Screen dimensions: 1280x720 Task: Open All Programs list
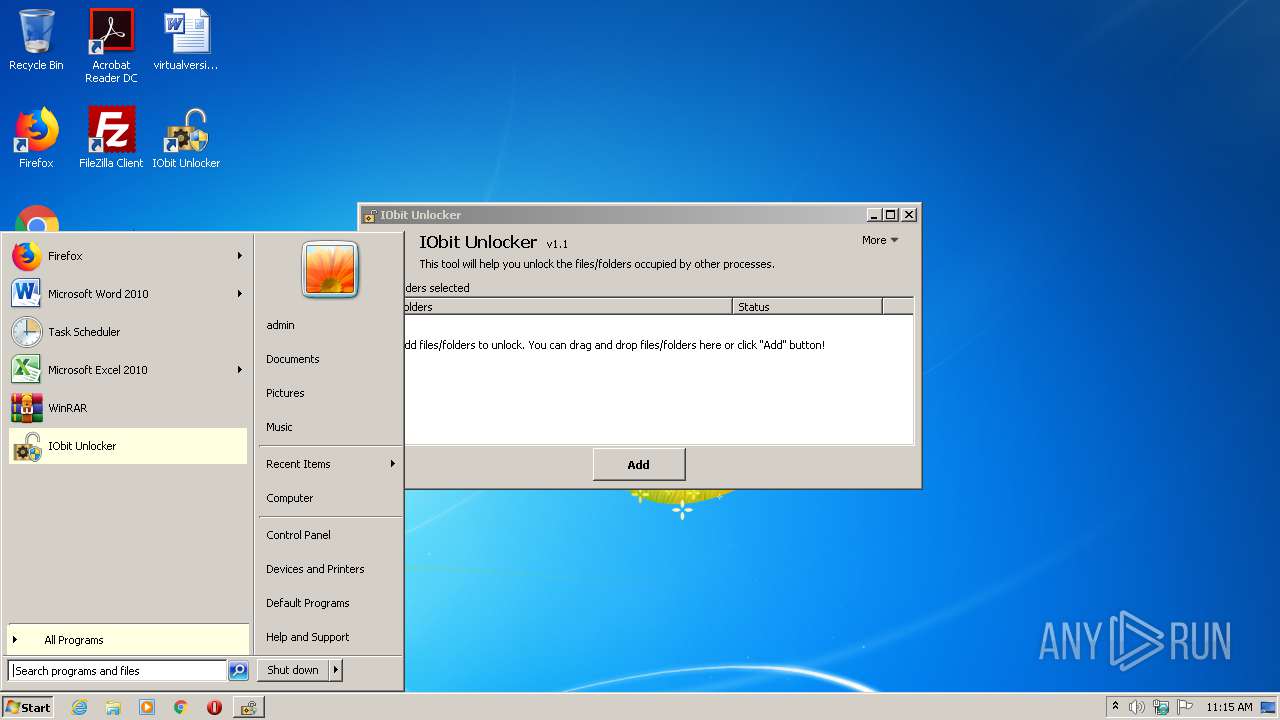(x=128, y=640)
